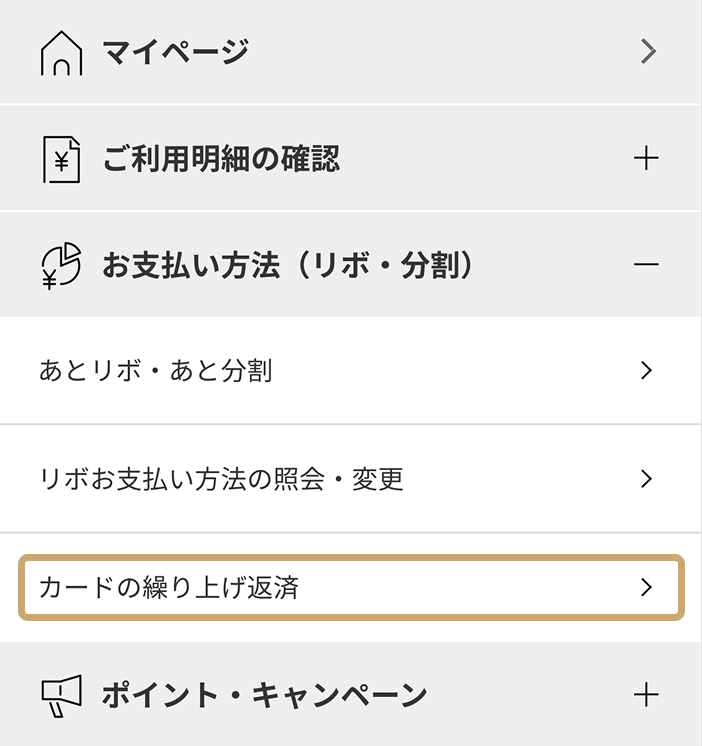Click the house icon beside マイページ
The image size is (702, 746).
61,53
